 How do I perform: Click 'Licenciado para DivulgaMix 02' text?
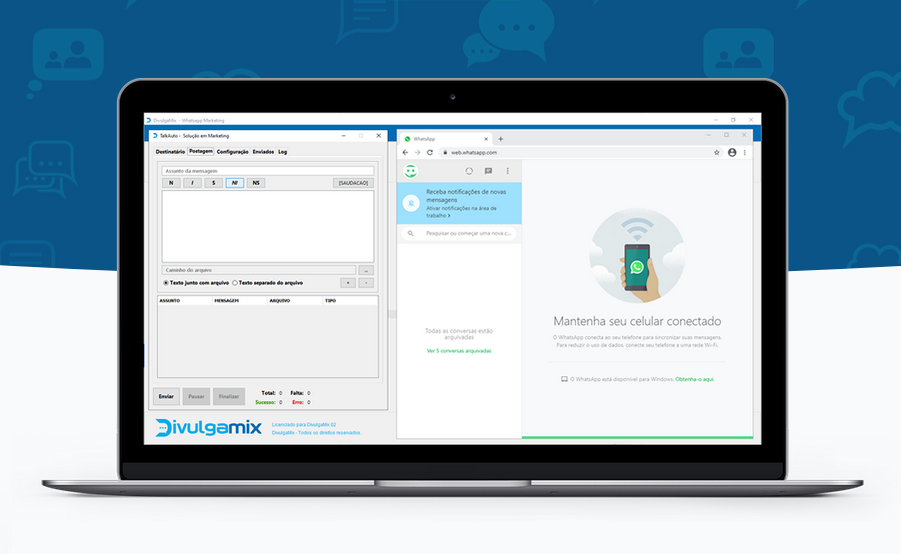(x=303, y=425)
